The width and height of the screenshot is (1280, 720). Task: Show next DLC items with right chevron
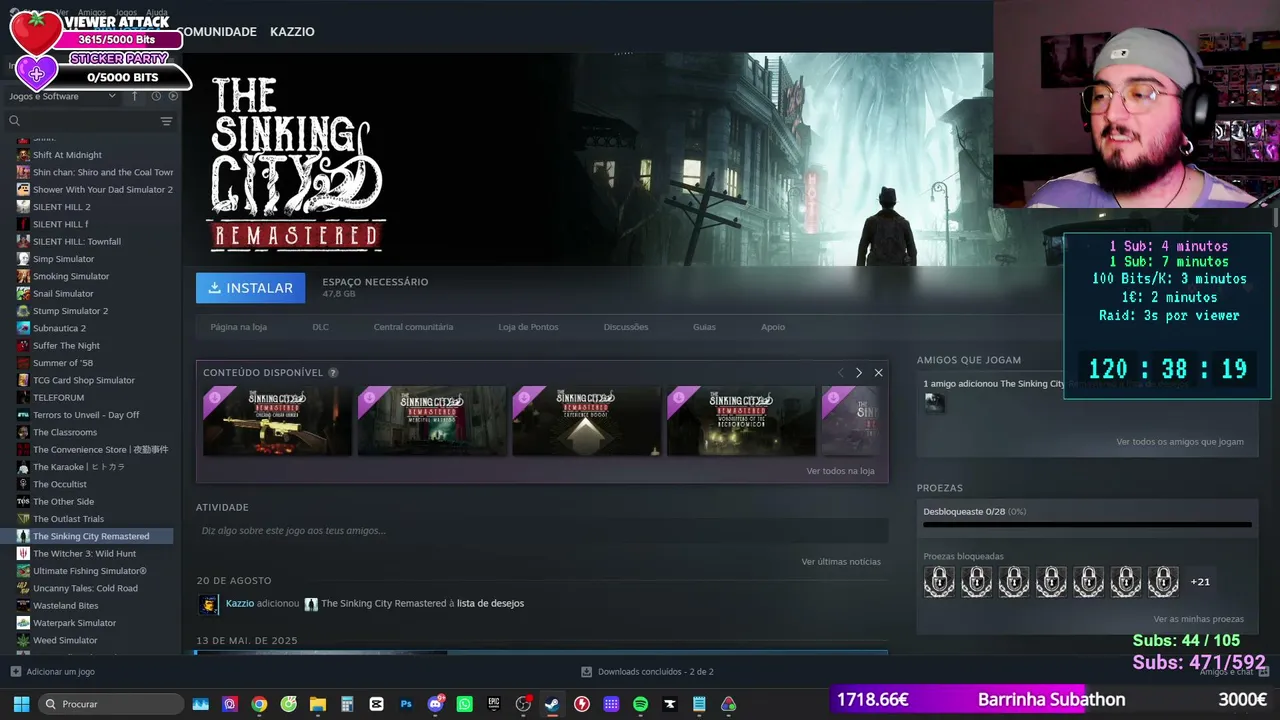coord(858,373)
